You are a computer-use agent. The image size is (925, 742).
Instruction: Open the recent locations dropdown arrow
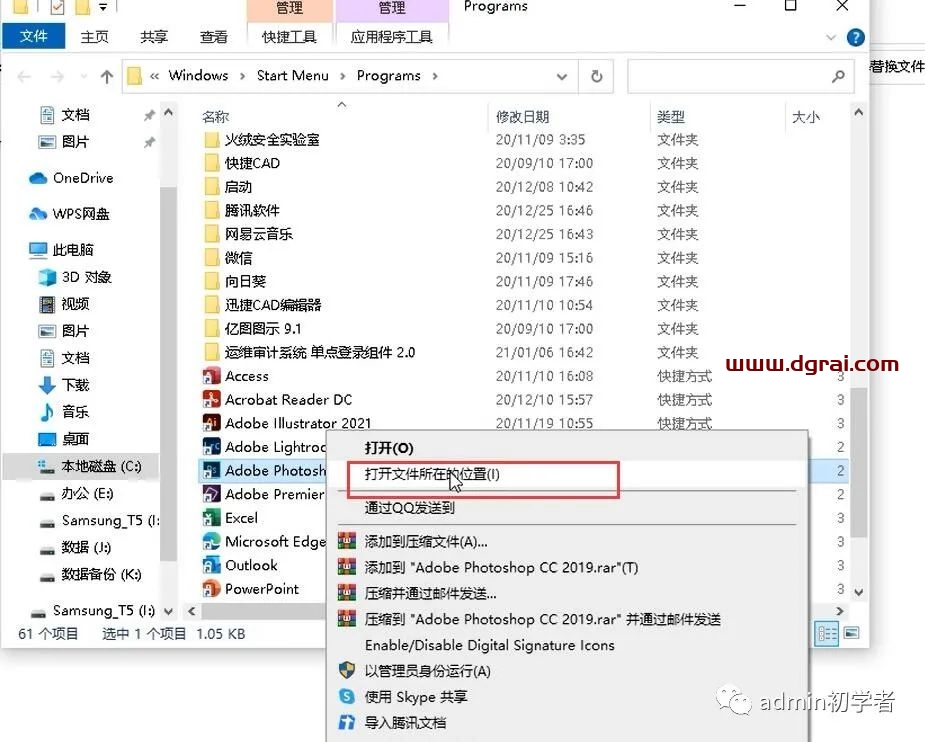click(83, 76)
